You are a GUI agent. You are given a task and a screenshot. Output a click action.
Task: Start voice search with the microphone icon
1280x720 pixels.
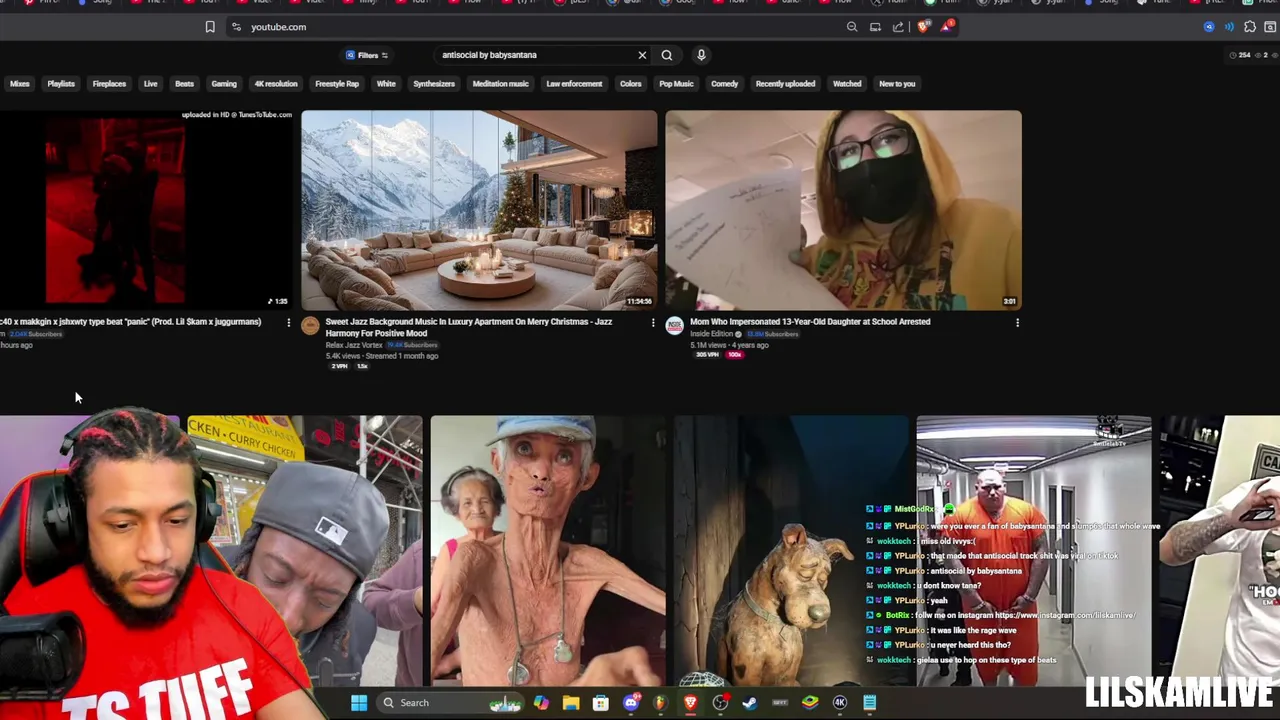[701, 55]
